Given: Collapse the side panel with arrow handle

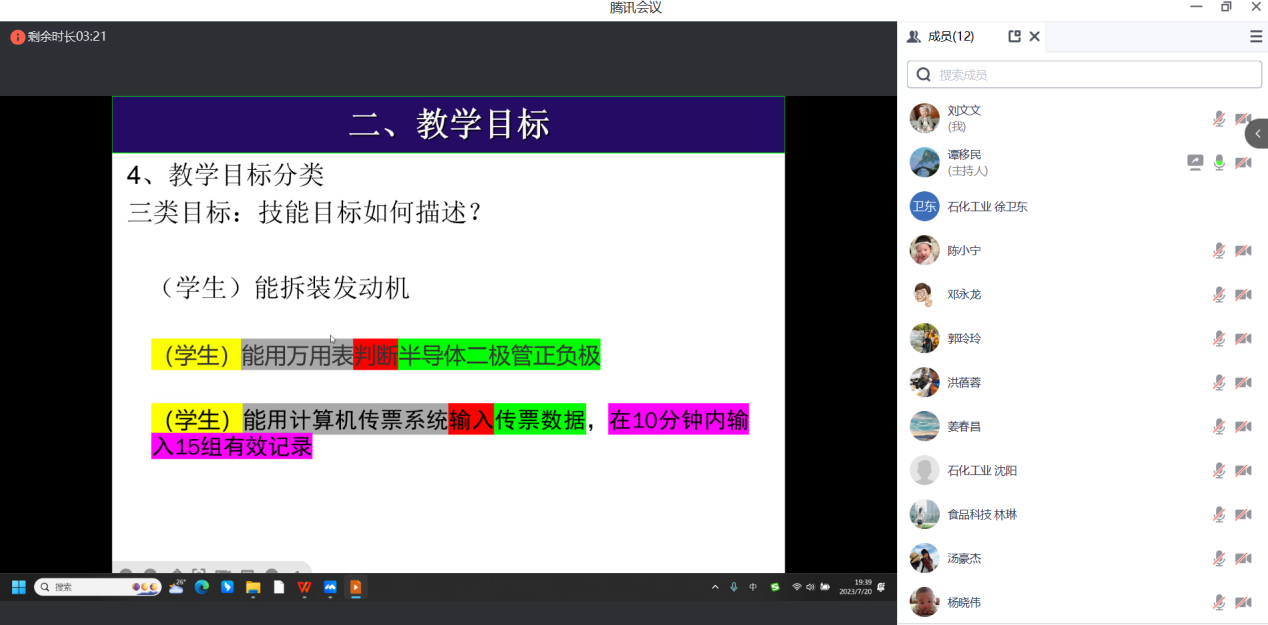Looking at the screenshot, I should tap(1257, 134).
